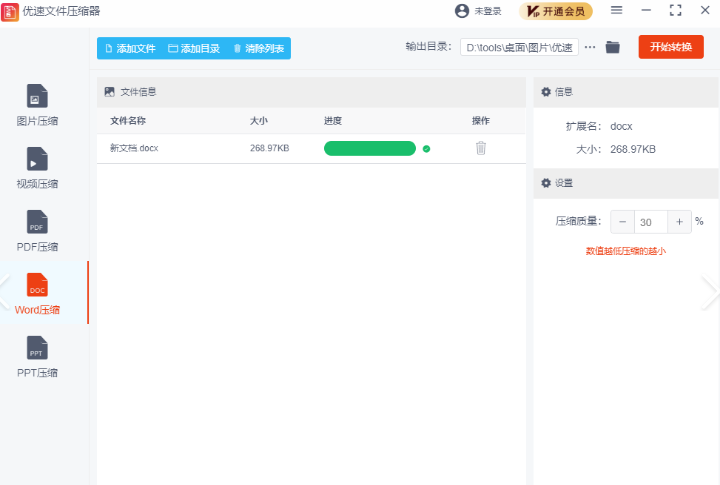Open the hamburger menu in title bar
Image resolution: width=720 pixels, height=485 pixels.
tap(617, 10)
